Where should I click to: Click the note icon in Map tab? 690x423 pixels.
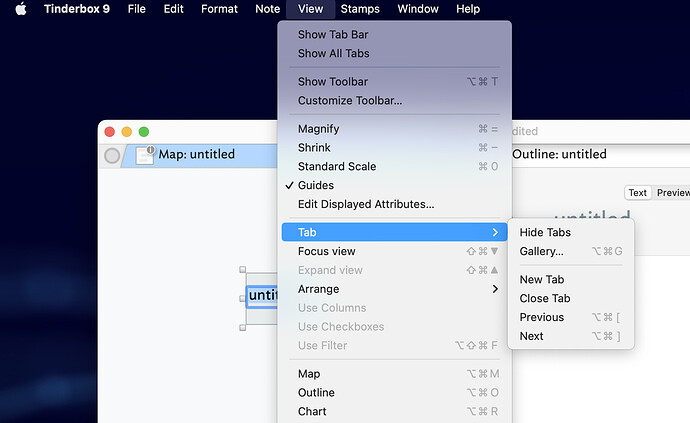point(145,155)
